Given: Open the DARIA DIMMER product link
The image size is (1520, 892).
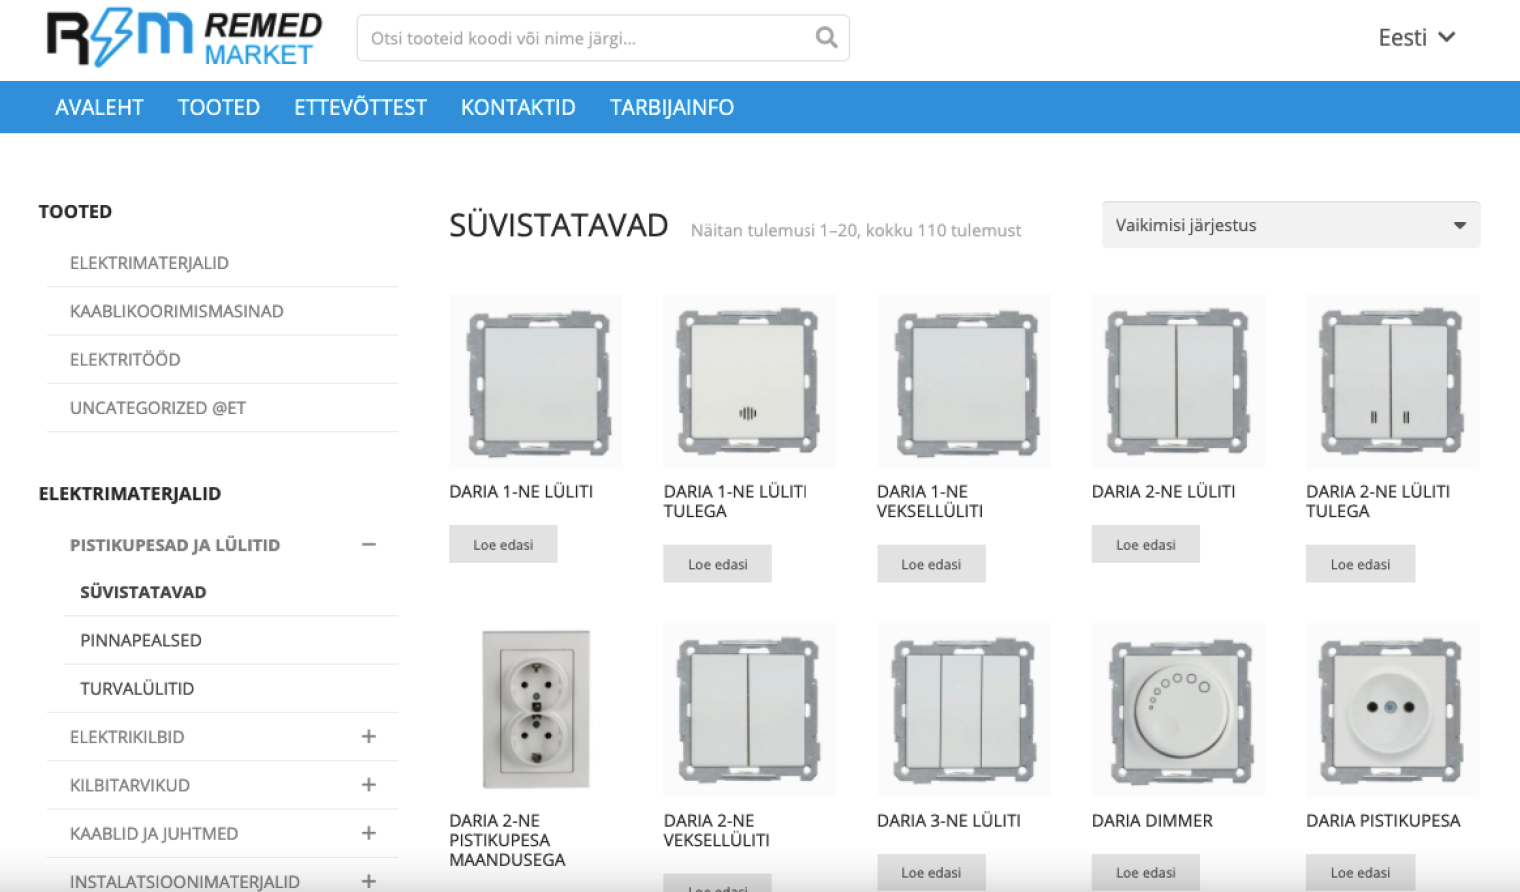Looking at the screenshot, I should pos(1151,820).
